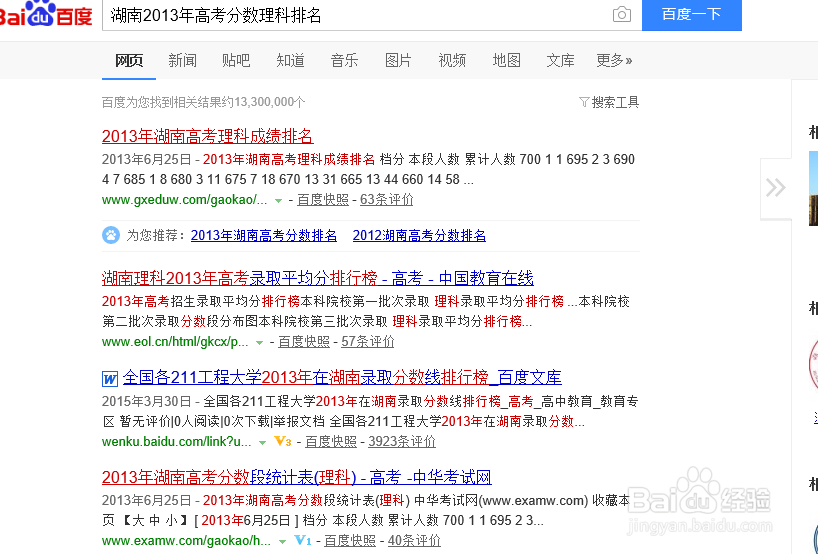Expand dropdown arrow beside examw.com URL

[282, 542]
